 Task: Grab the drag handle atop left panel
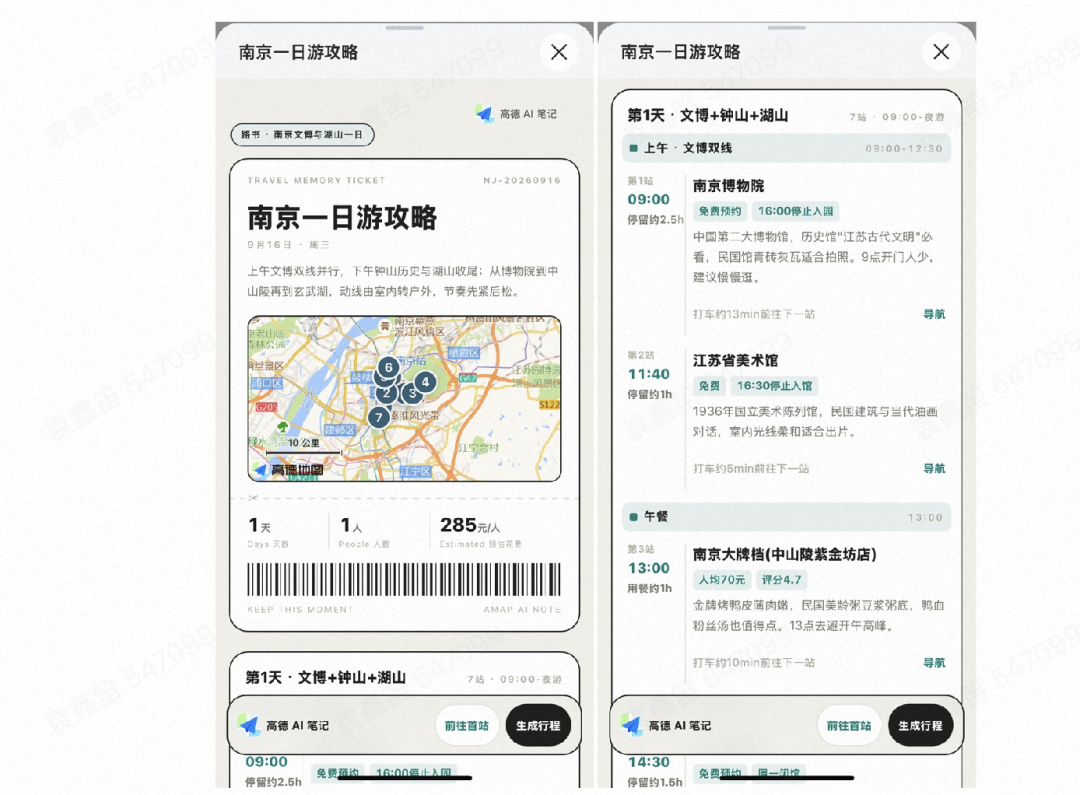(404, 28)
